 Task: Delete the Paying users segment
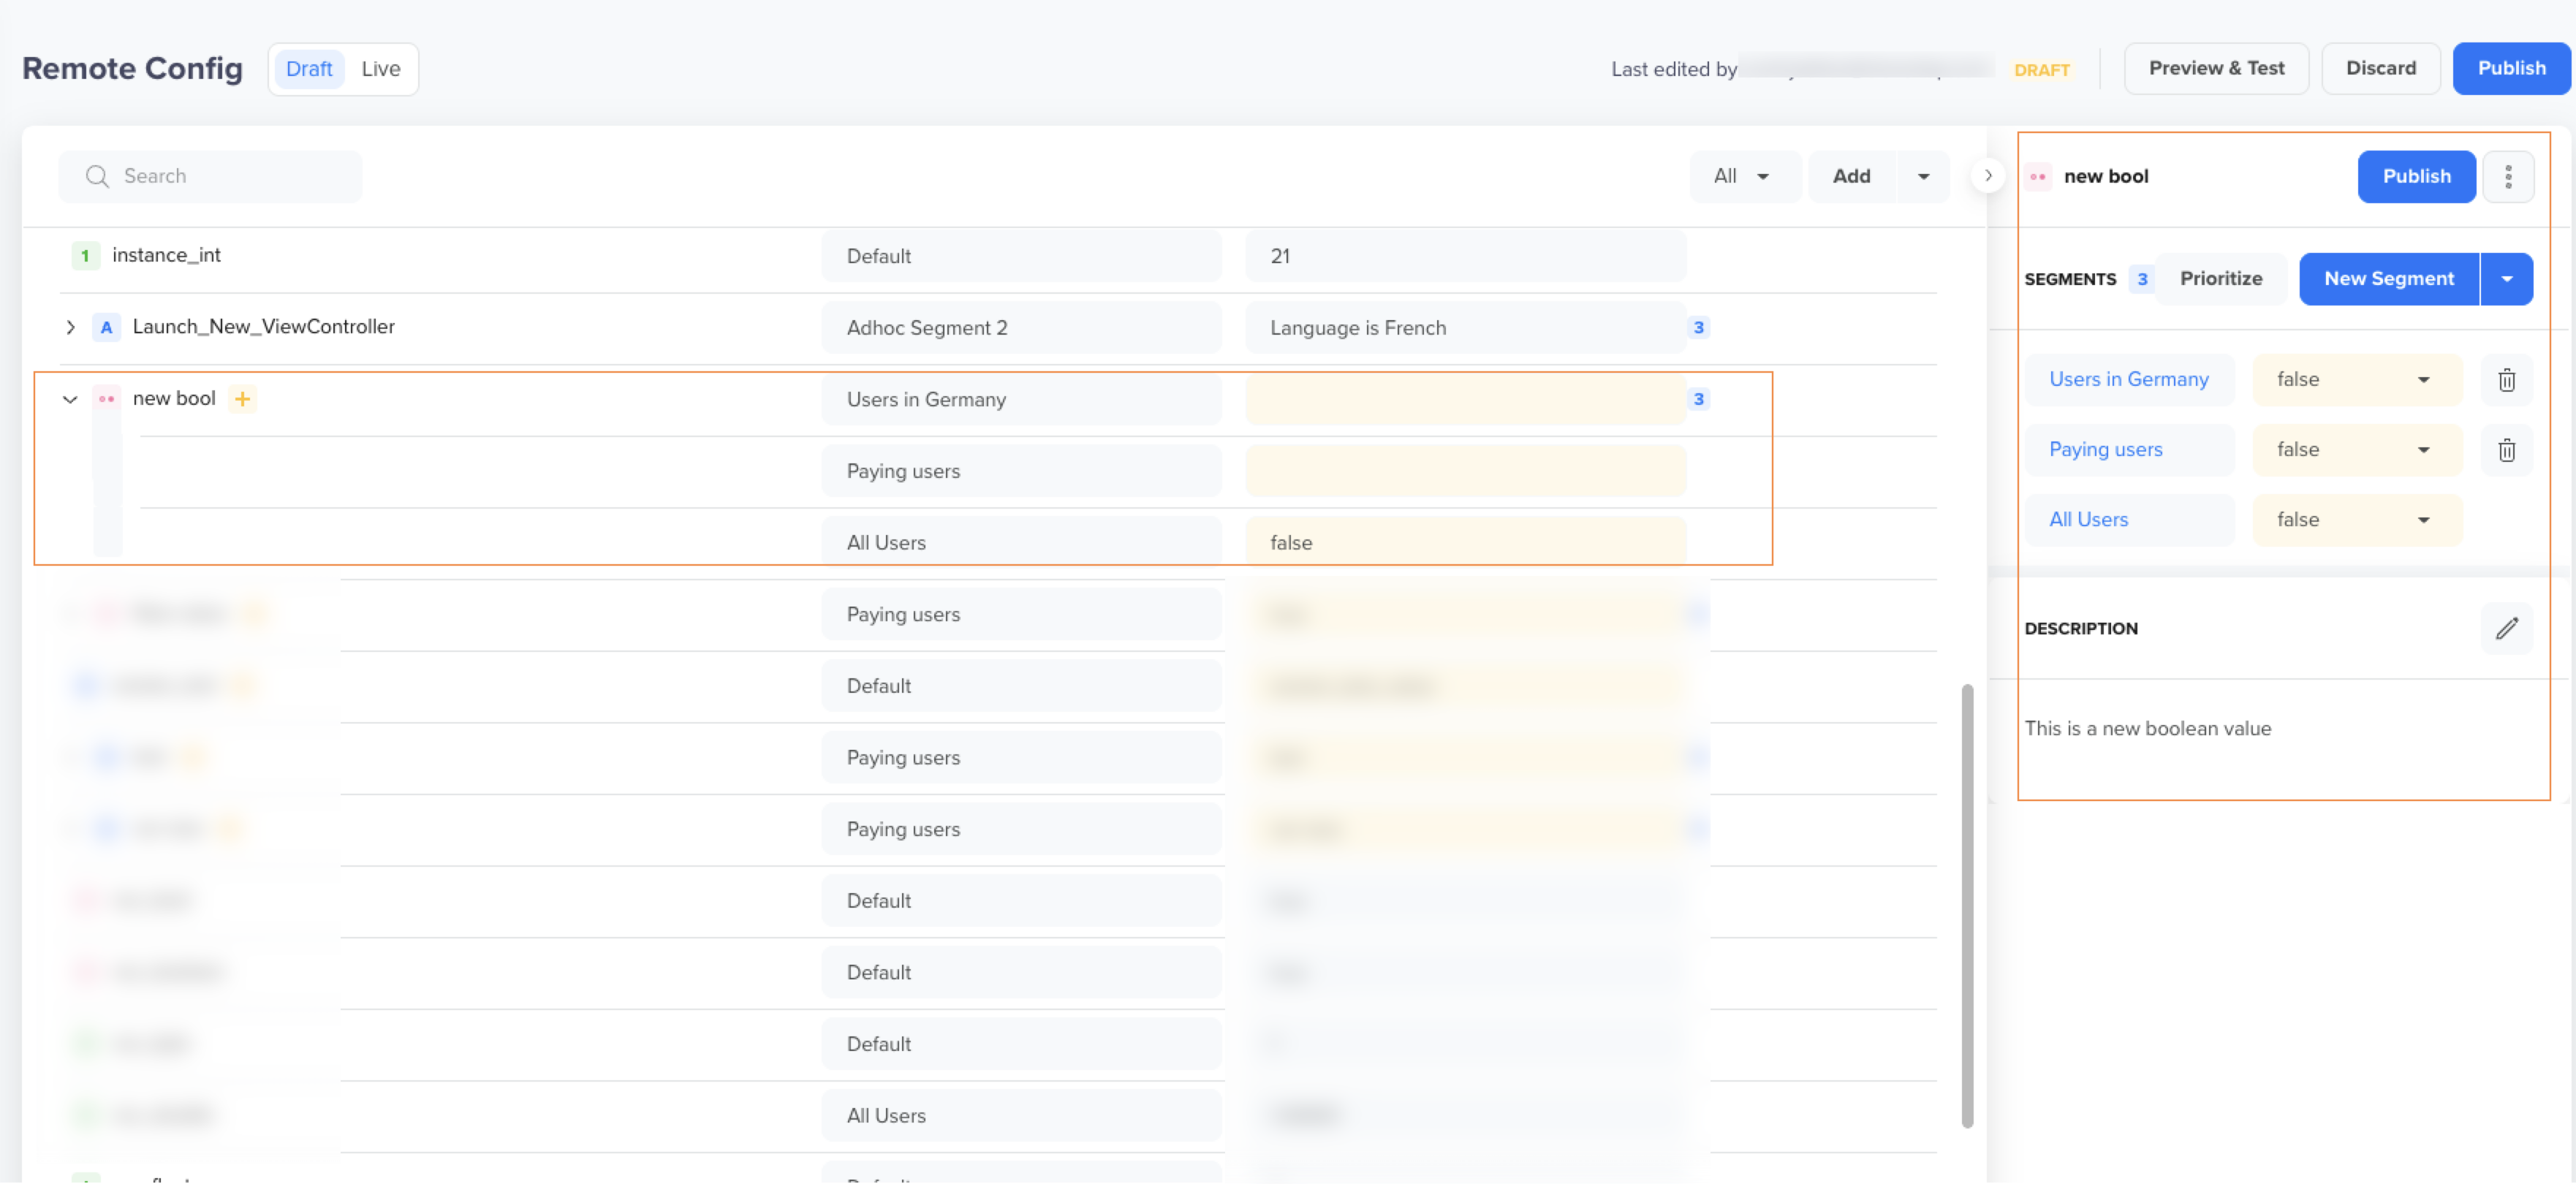click(2506, 450)
